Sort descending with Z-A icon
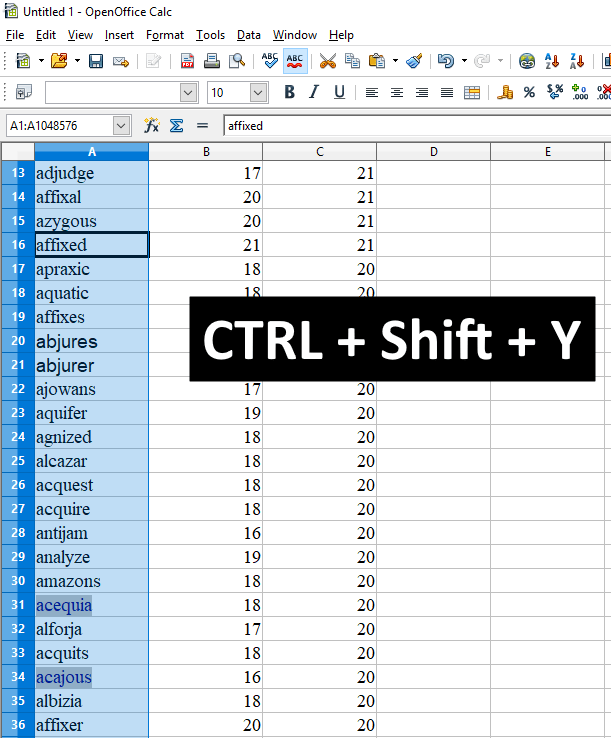The image size is (611, 738). (577, 61)
